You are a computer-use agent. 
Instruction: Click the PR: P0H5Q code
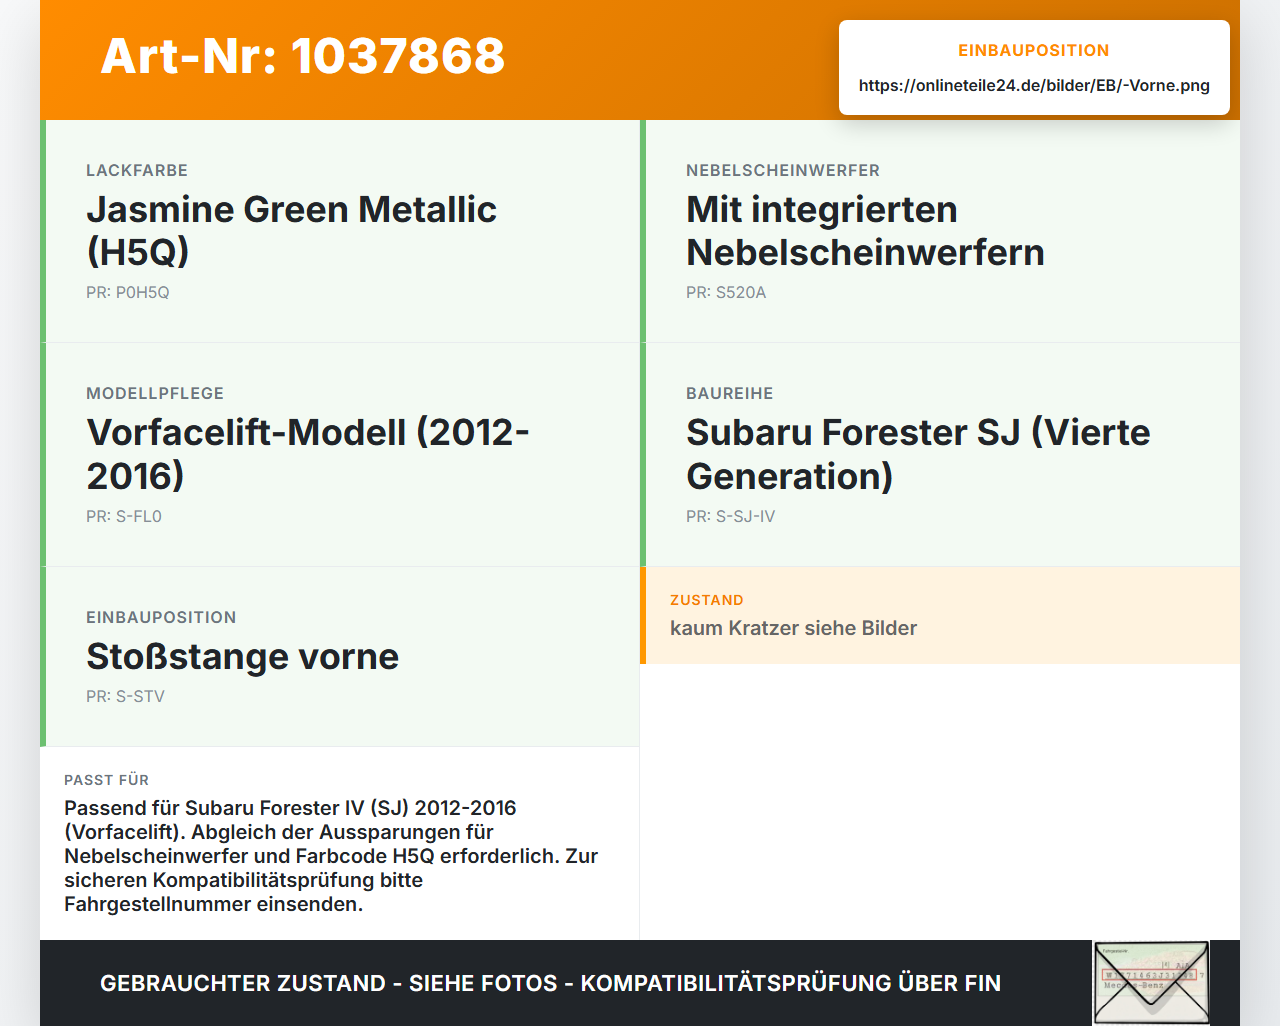pyautogui.click(x=128, y=293)
